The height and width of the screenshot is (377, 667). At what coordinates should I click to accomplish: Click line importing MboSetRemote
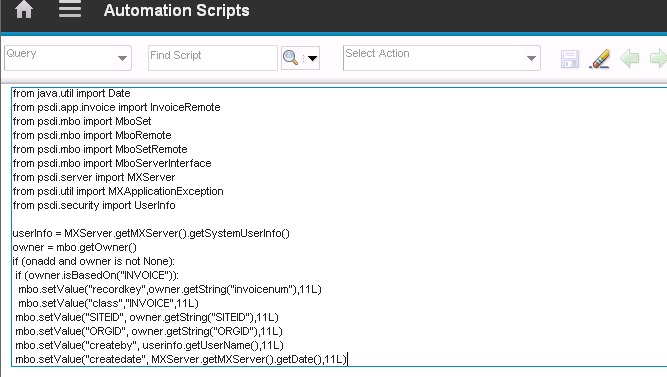100,149
